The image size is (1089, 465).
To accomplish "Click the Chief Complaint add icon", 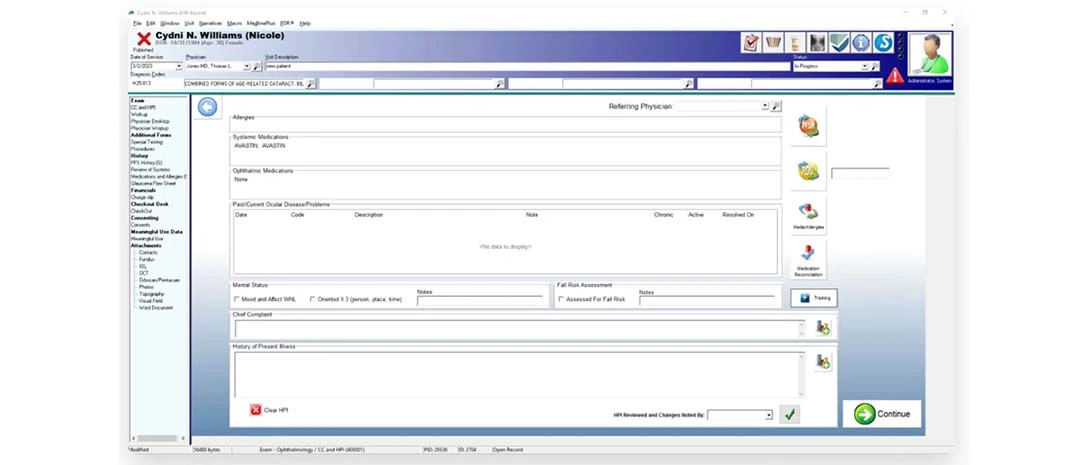I will pyautogui.click(x=823, y=328).
